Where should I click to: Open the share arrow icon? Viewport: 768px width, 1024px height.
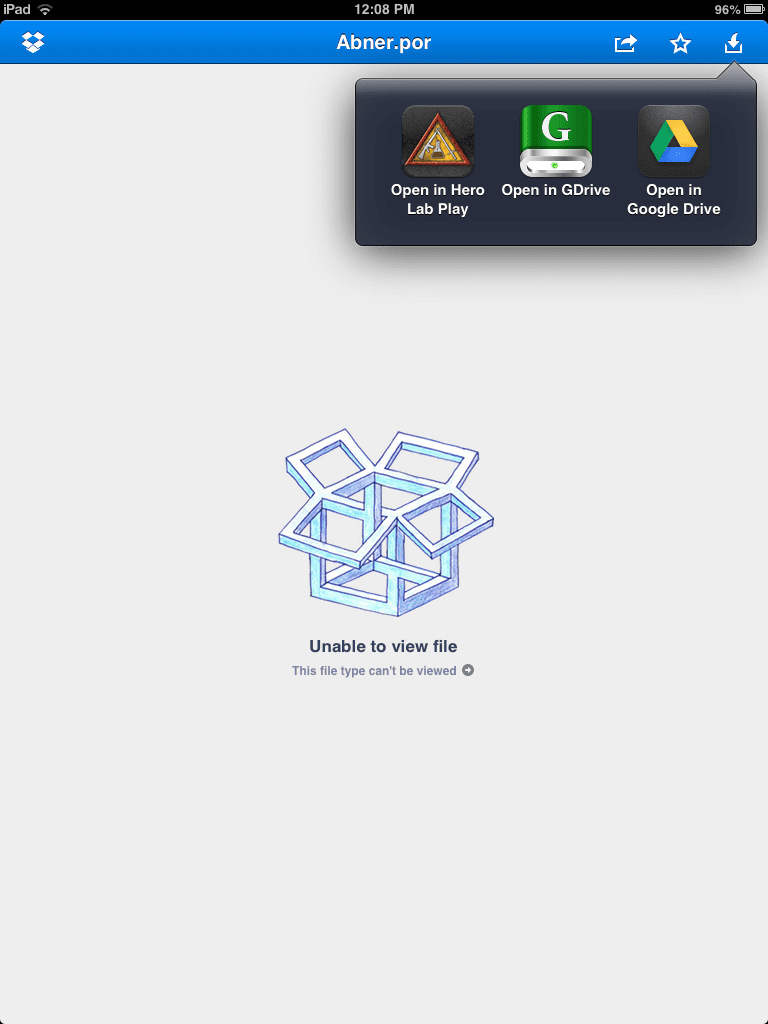[x=625, y=44]
